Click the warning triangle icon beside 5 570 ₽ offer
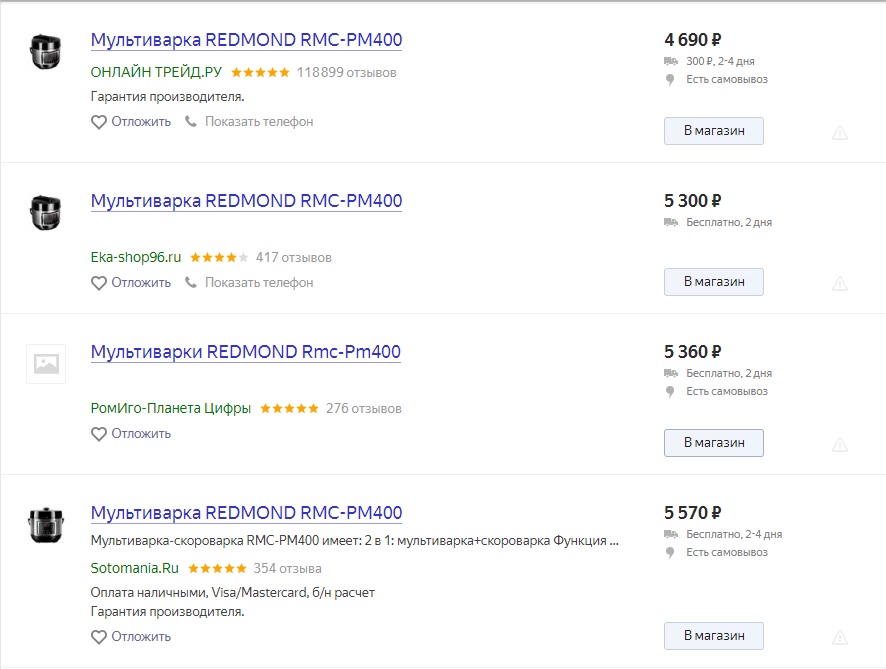Screen dimensions: 886x669 [x=840, y=638]
